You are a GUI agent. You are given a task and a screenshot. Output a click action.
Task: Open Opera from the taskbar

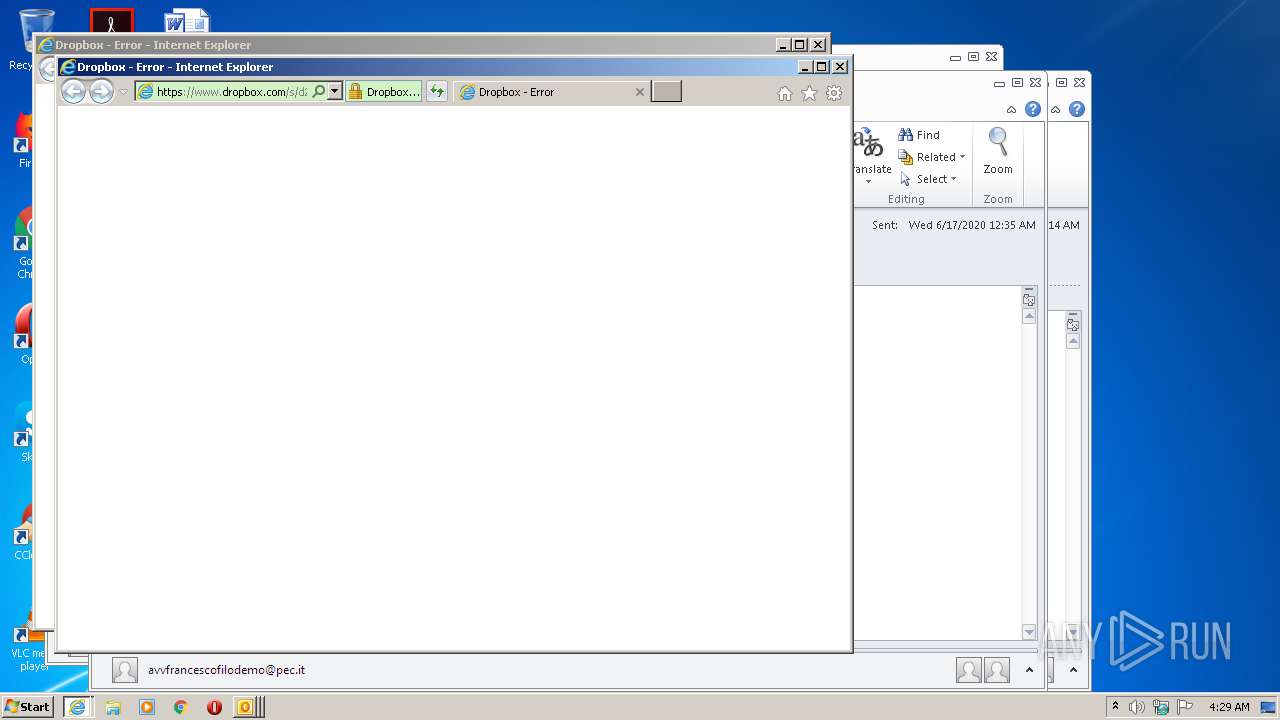point(214,706)
